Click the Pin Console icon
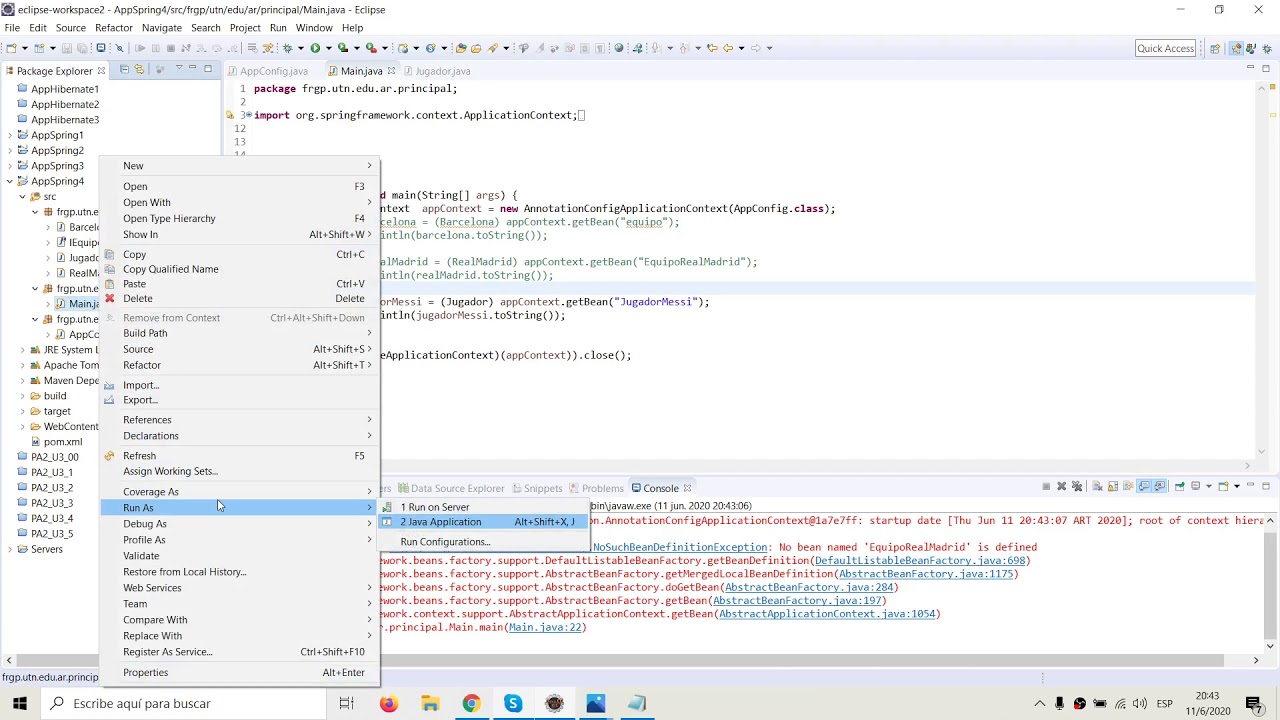The image size is (1280, 720). point(1180,487)
